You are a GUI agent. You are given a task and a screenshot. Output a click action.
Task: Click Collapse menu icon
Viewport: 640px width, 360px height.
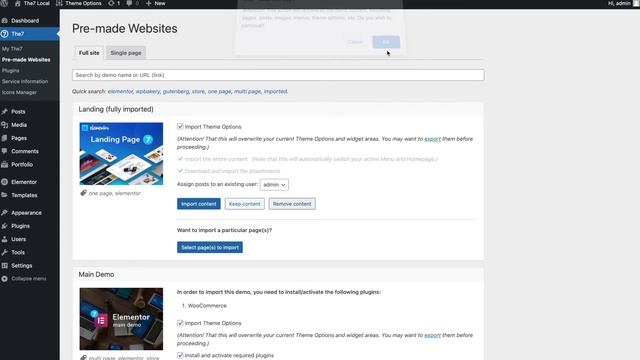4,279
